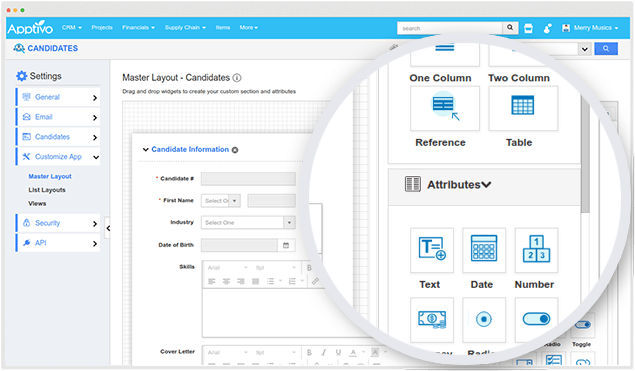Click the info icon beside Master Layout title
Screen dimensions: 635x371
(x=237, y=78)
